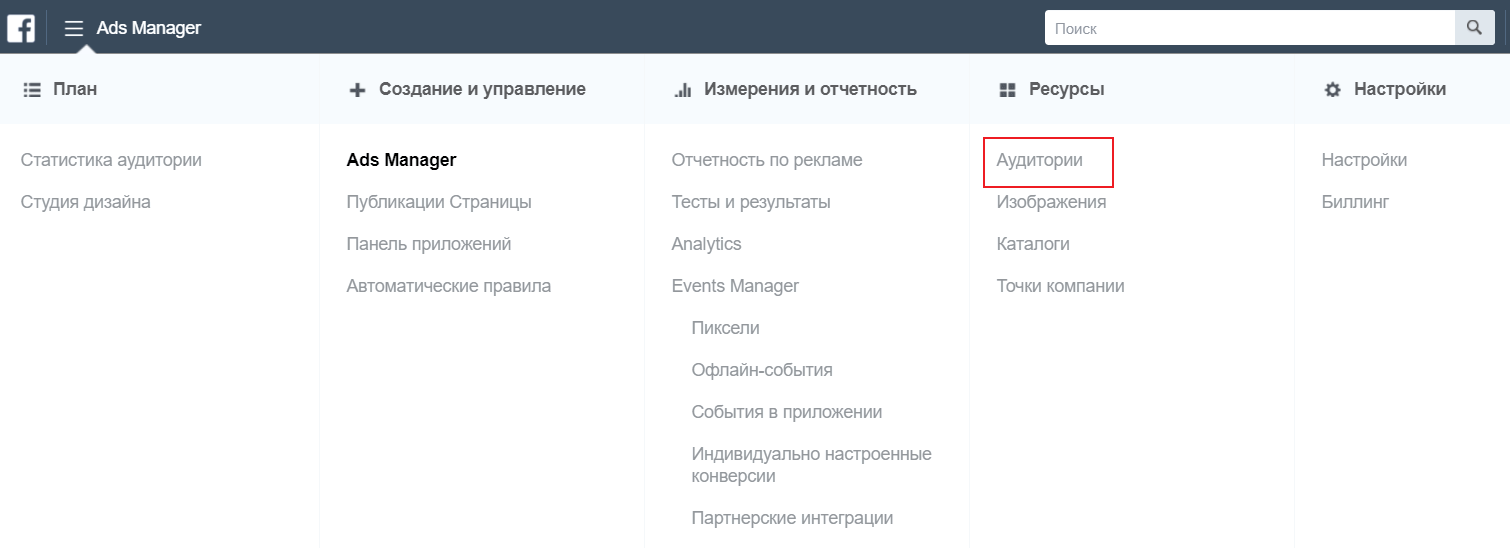Viewport: 1510px width, 548px height.
Task: Click Создание и управление header text
Action: (482, 89)
